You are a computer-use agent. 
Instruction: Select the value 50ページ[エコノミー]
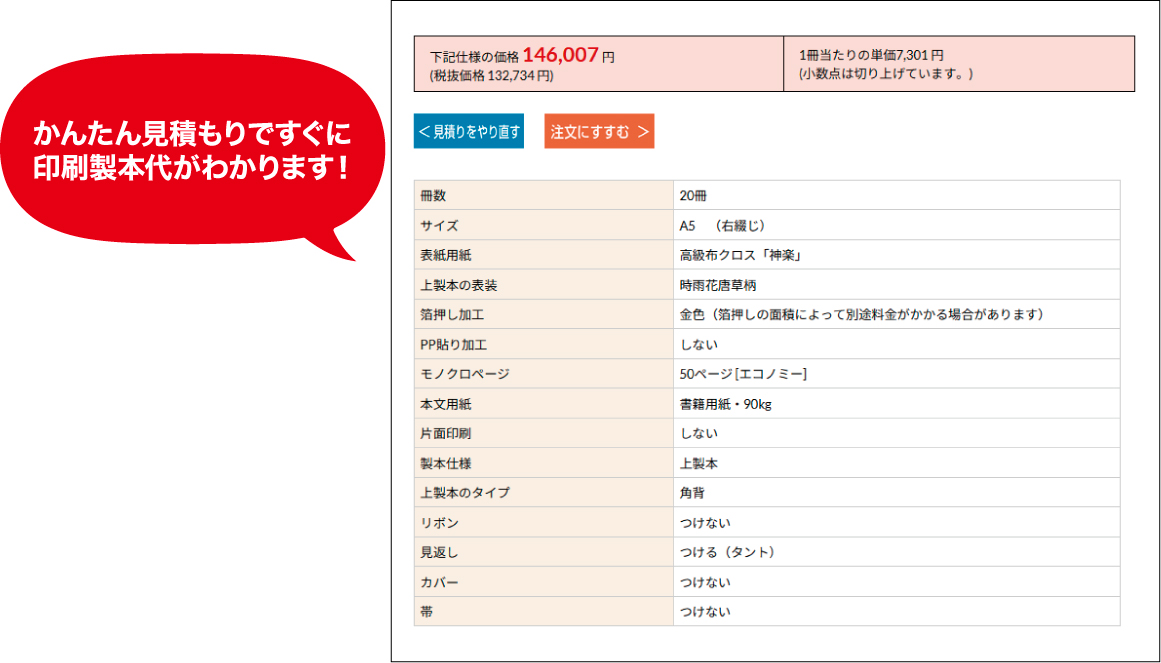(743, 374)
